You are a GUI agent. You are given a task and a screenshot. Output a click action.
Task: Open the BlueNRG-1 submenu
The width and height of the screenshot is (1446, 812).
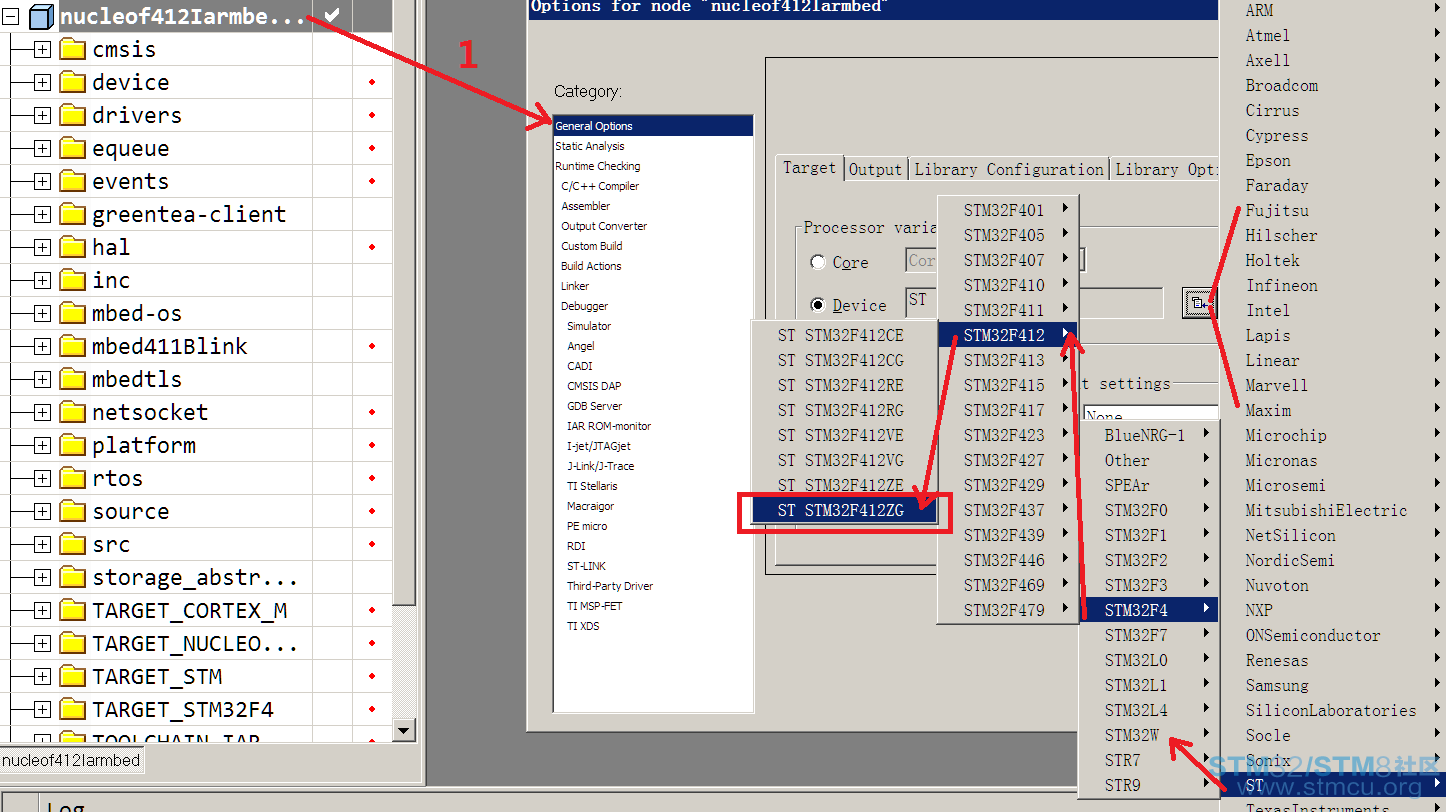[1148, 435]
